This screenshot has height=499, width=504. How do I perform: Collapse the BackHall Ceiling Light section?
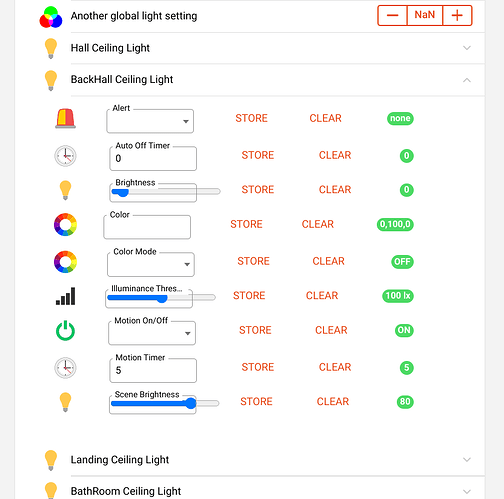pyautogui.click(x=467, y=80)
